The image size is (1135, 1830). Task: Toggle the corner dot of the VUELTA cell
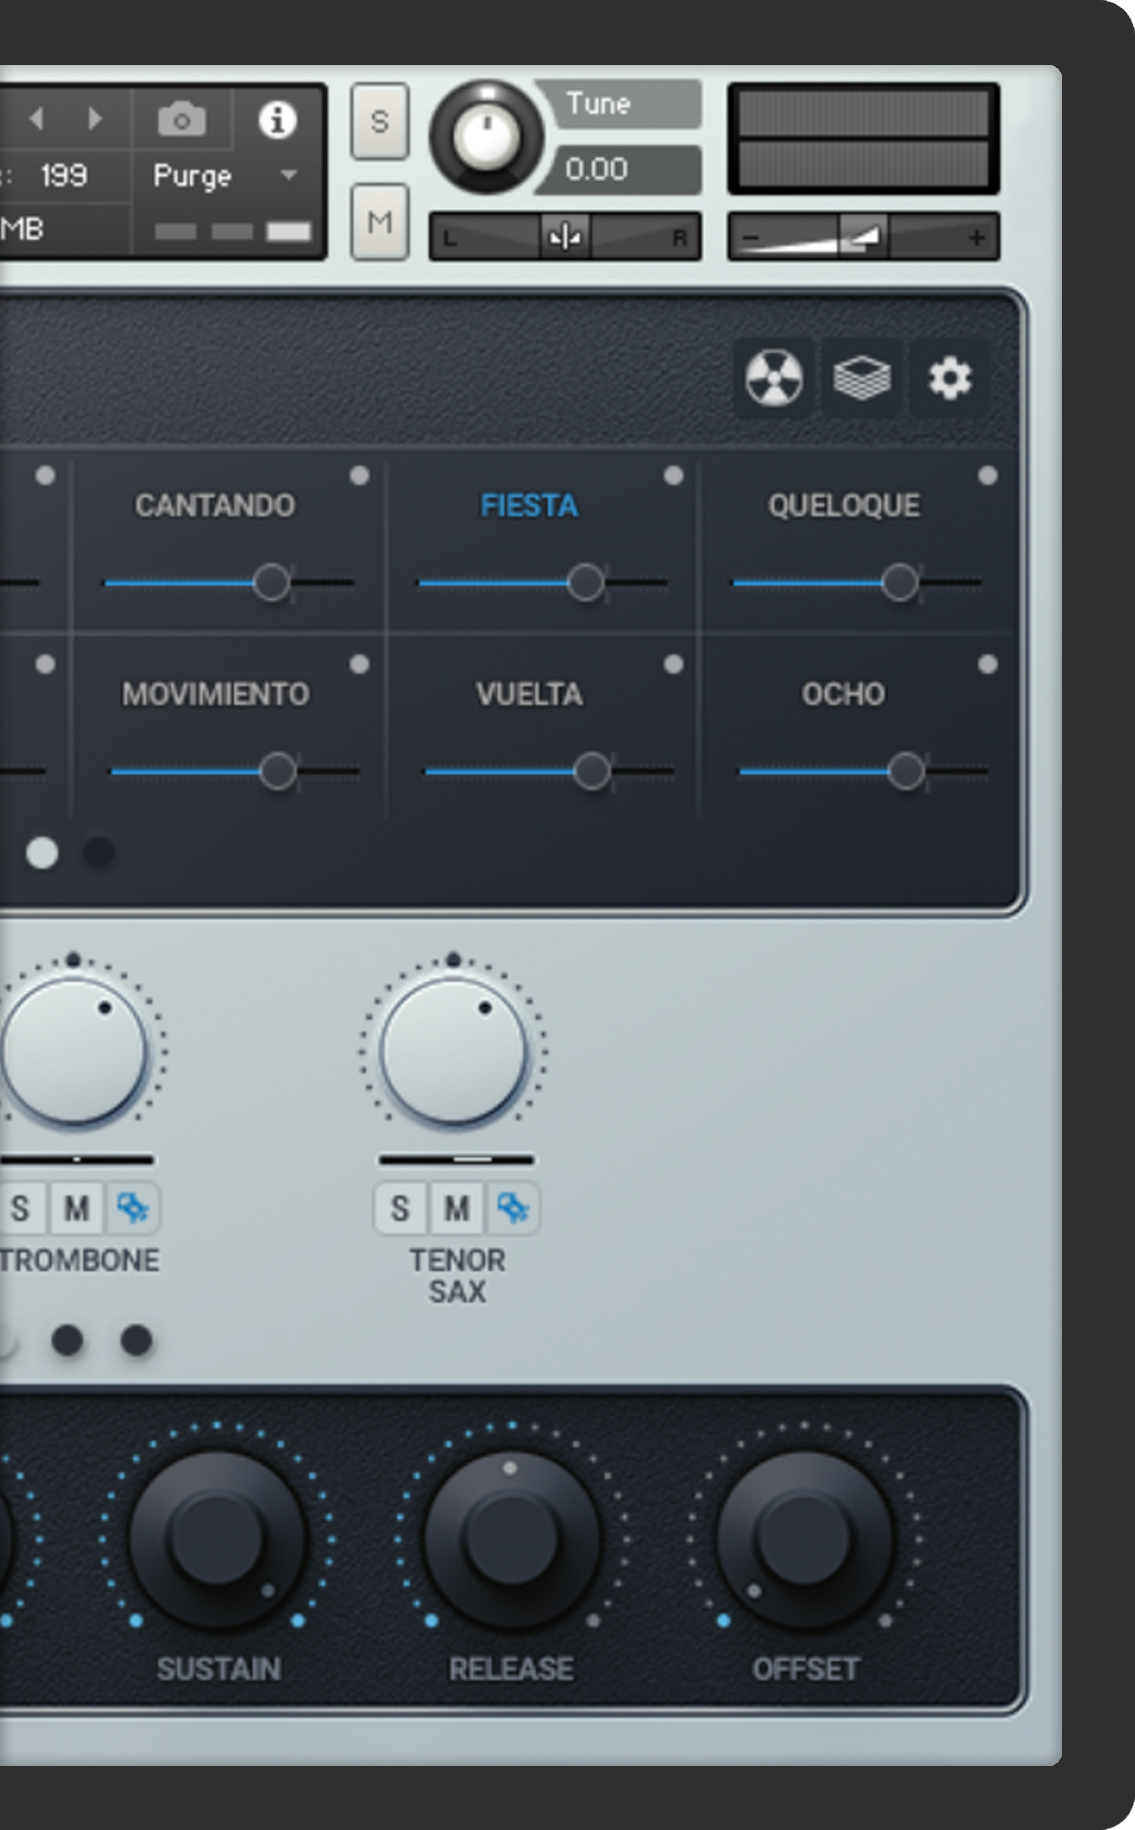(674, 664)
